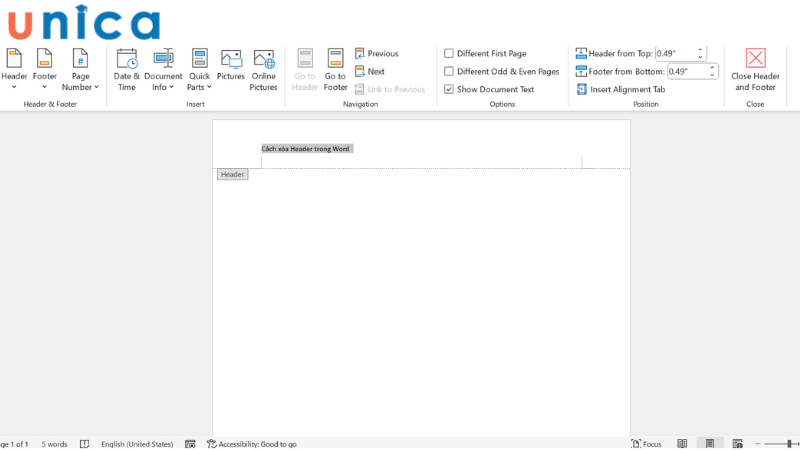Click the zoom slider handle
The height and width of the screenshot is (450, 800).
pos(789,444)
